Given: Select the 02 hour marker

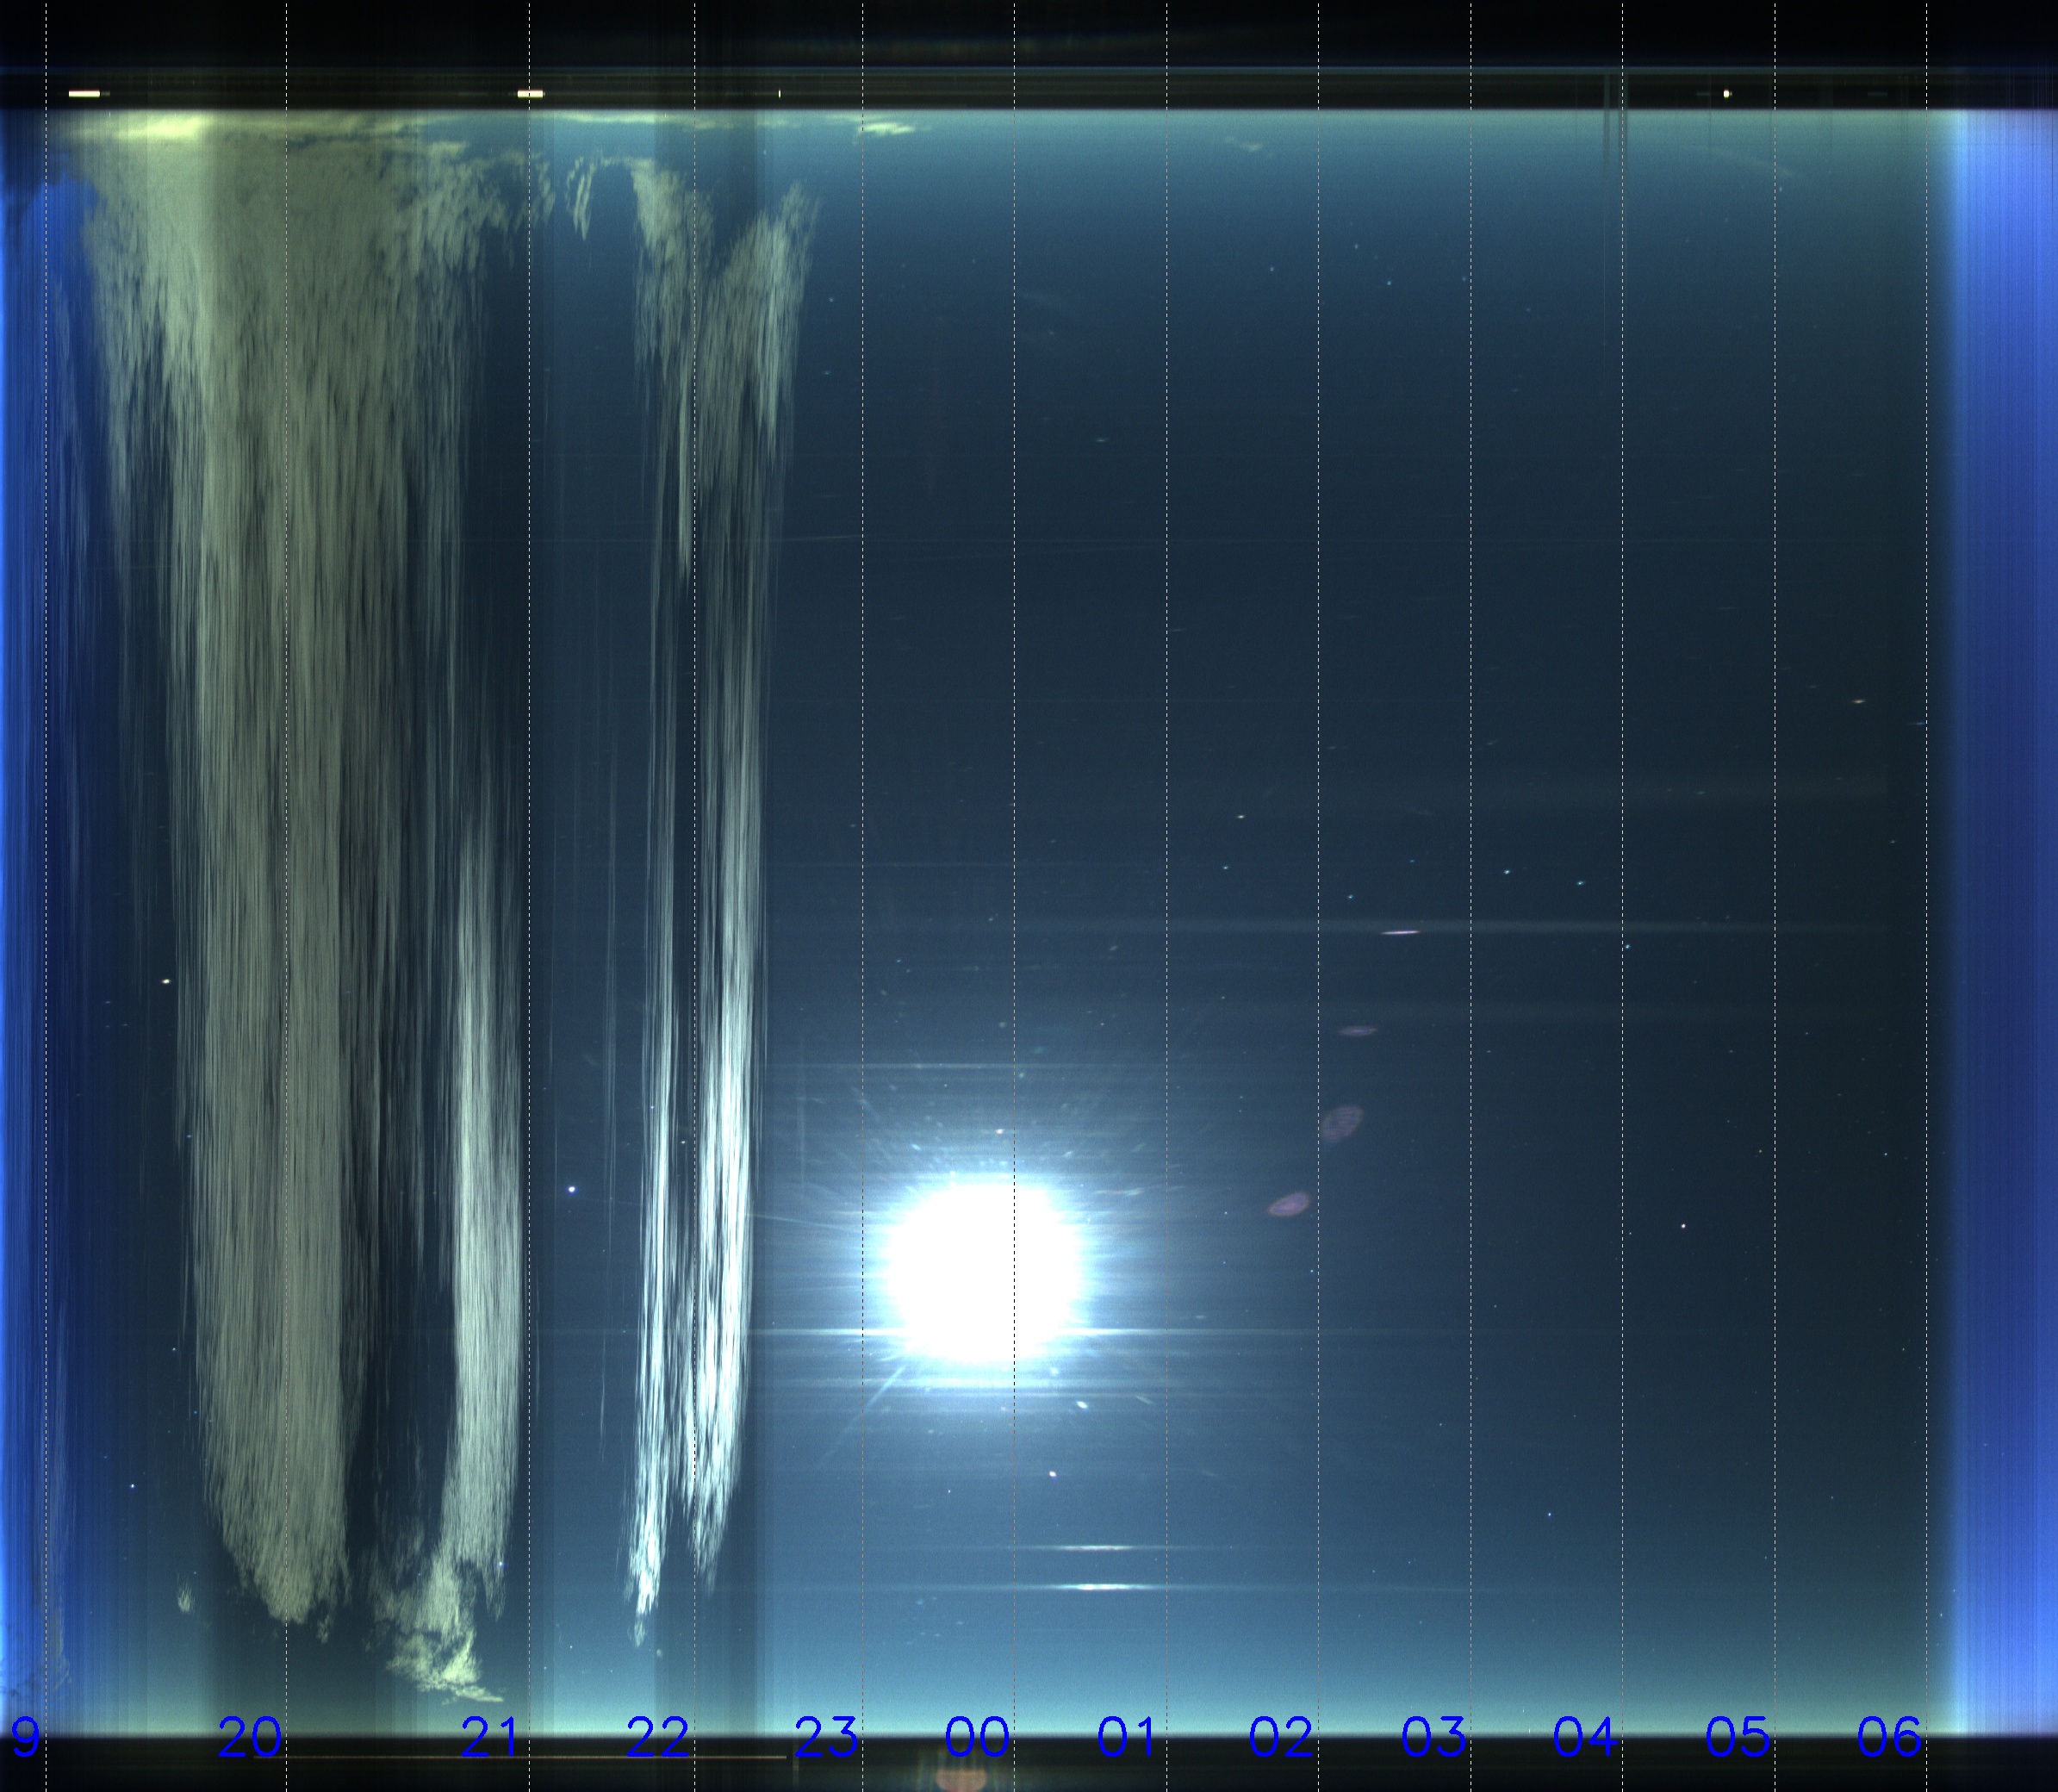Looking at the screenshot, I should pos(1280,1737).
